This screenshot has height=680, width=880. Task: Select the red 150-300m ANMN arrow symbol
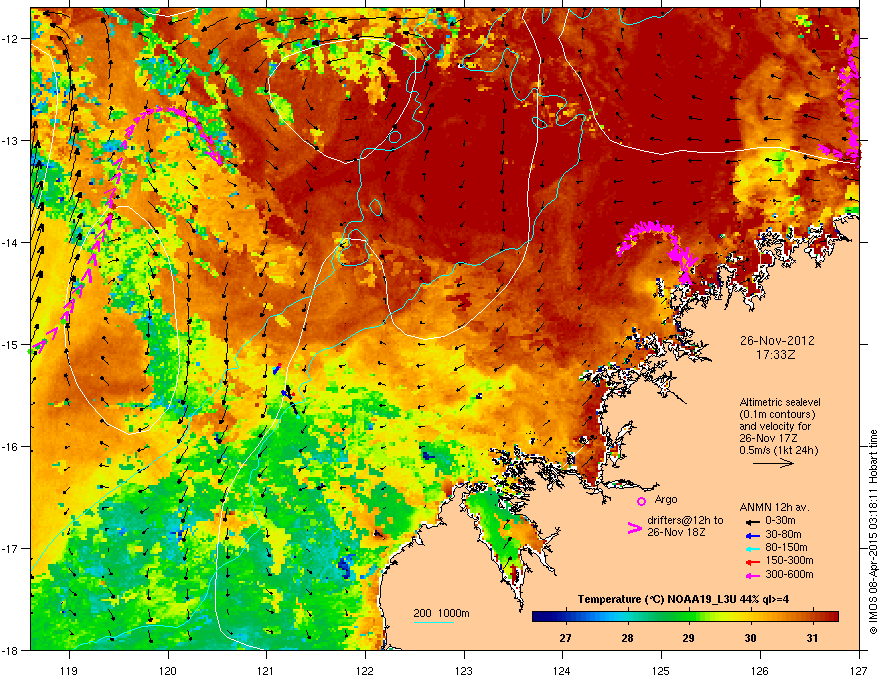click(x=753, y=562)
